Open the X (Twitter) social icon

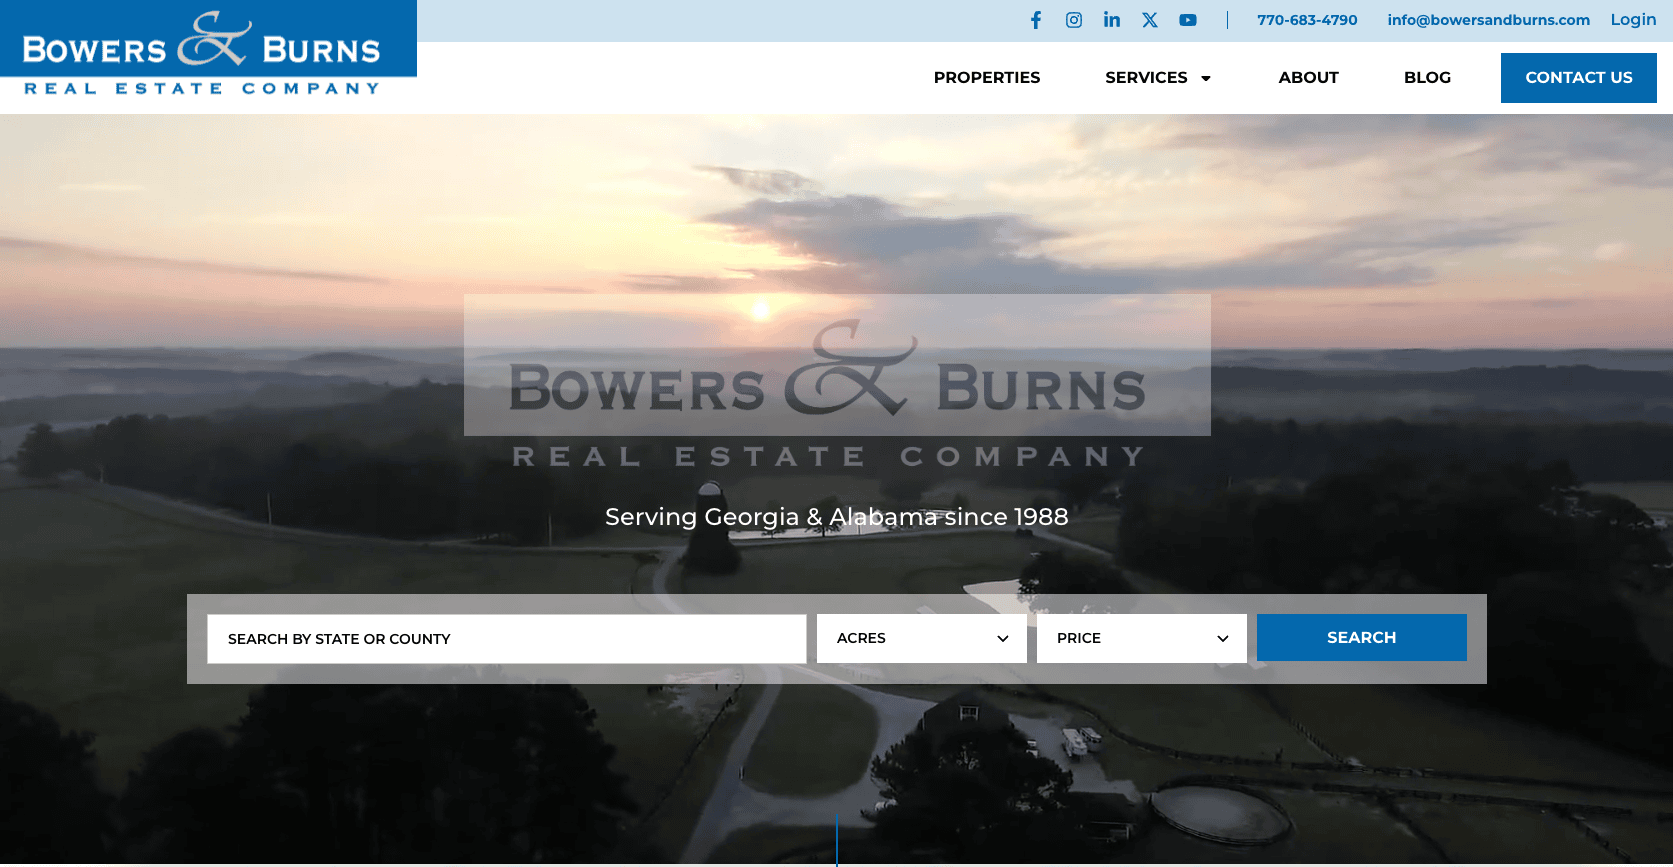1150,20
